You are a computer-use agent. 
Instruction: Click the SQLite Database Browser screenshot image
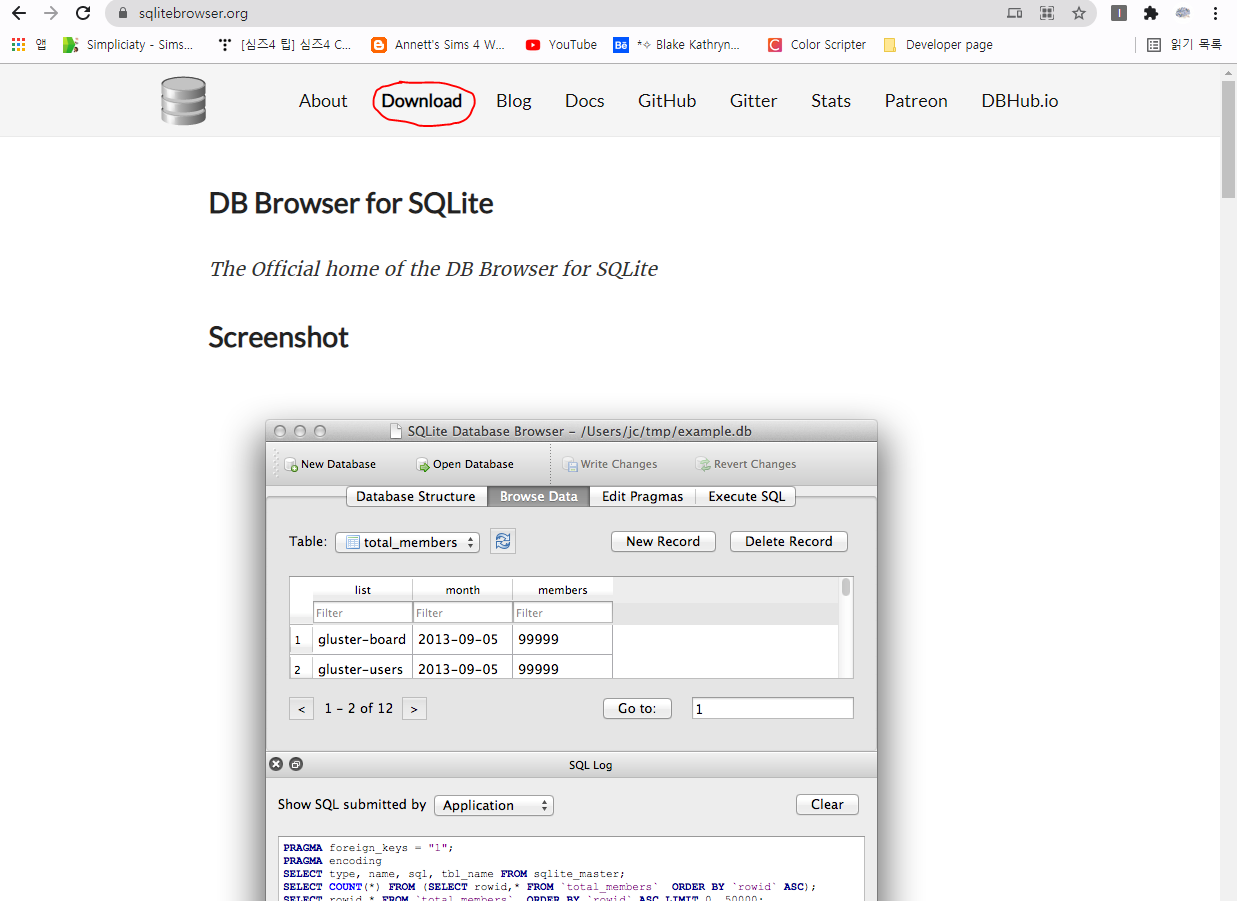tap(571, 660)
